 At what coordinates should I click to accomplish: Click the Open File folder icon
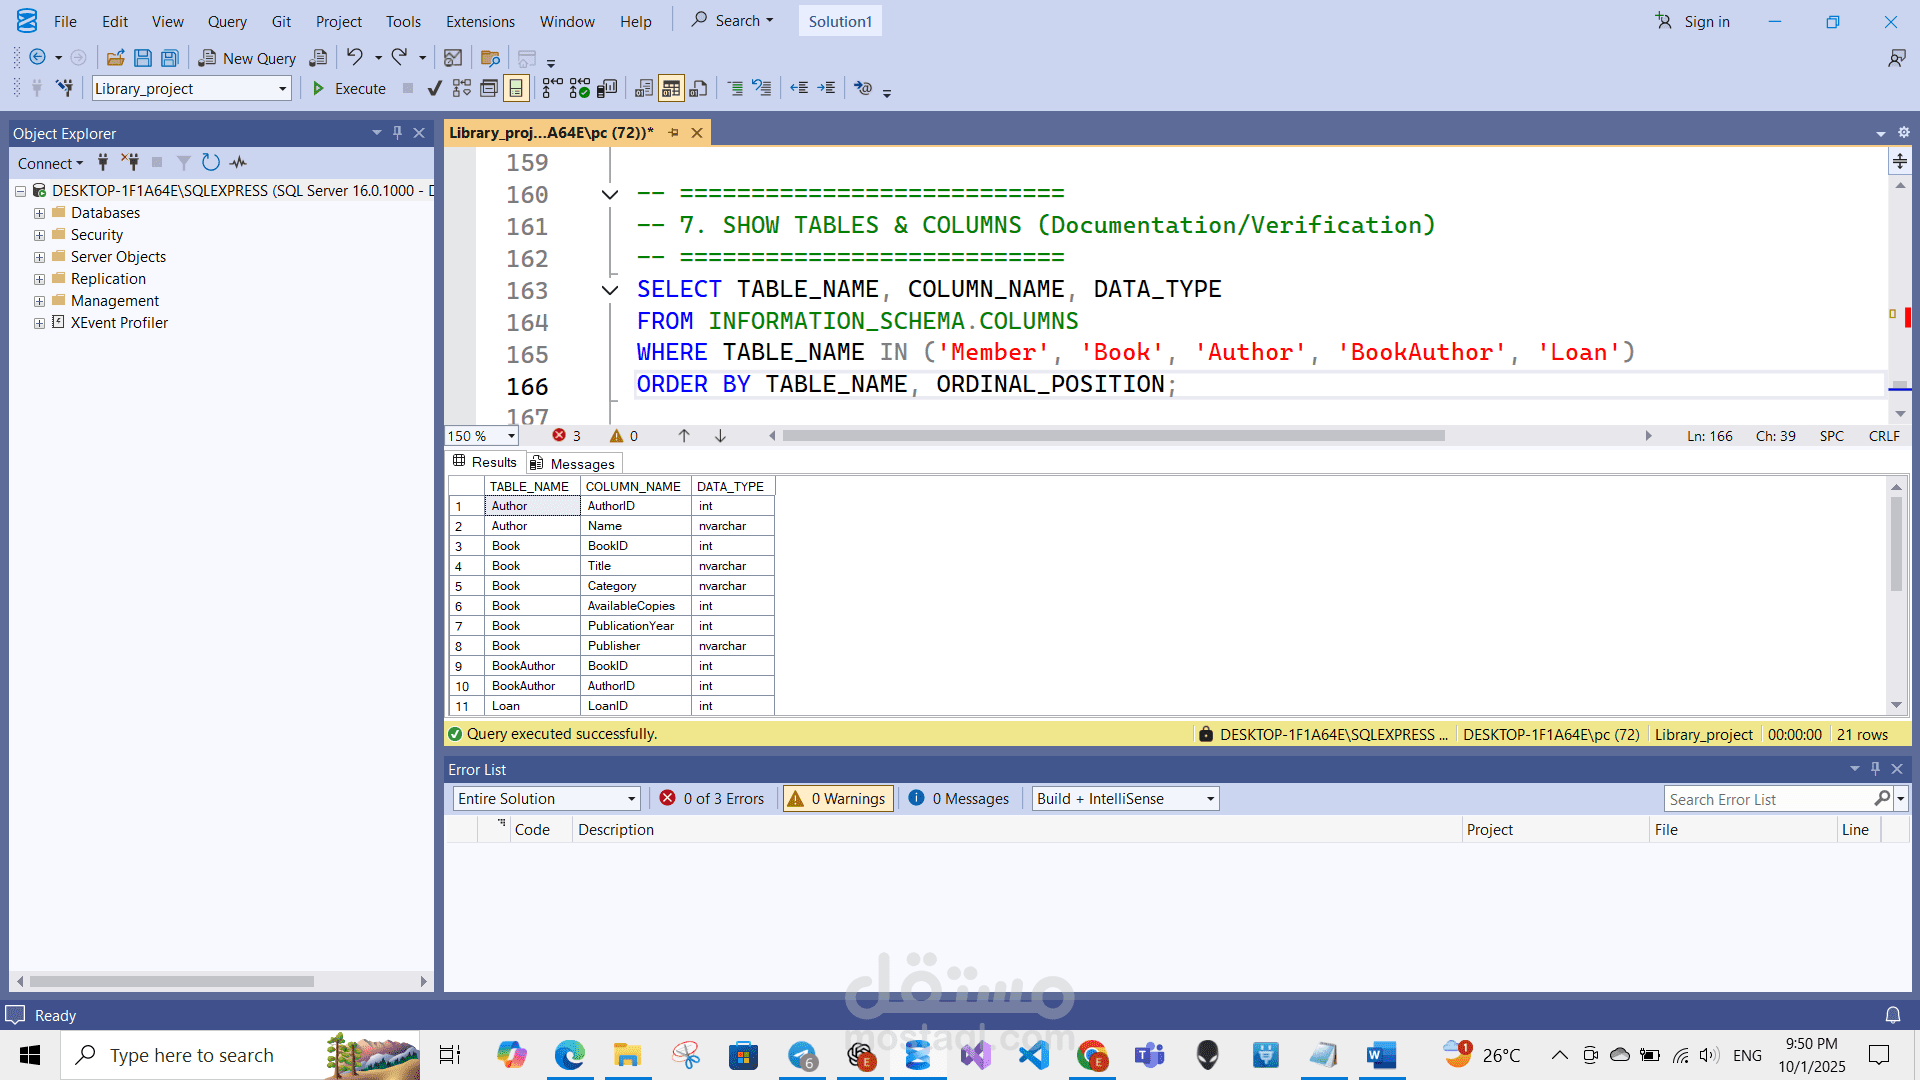tap(116, 58)
